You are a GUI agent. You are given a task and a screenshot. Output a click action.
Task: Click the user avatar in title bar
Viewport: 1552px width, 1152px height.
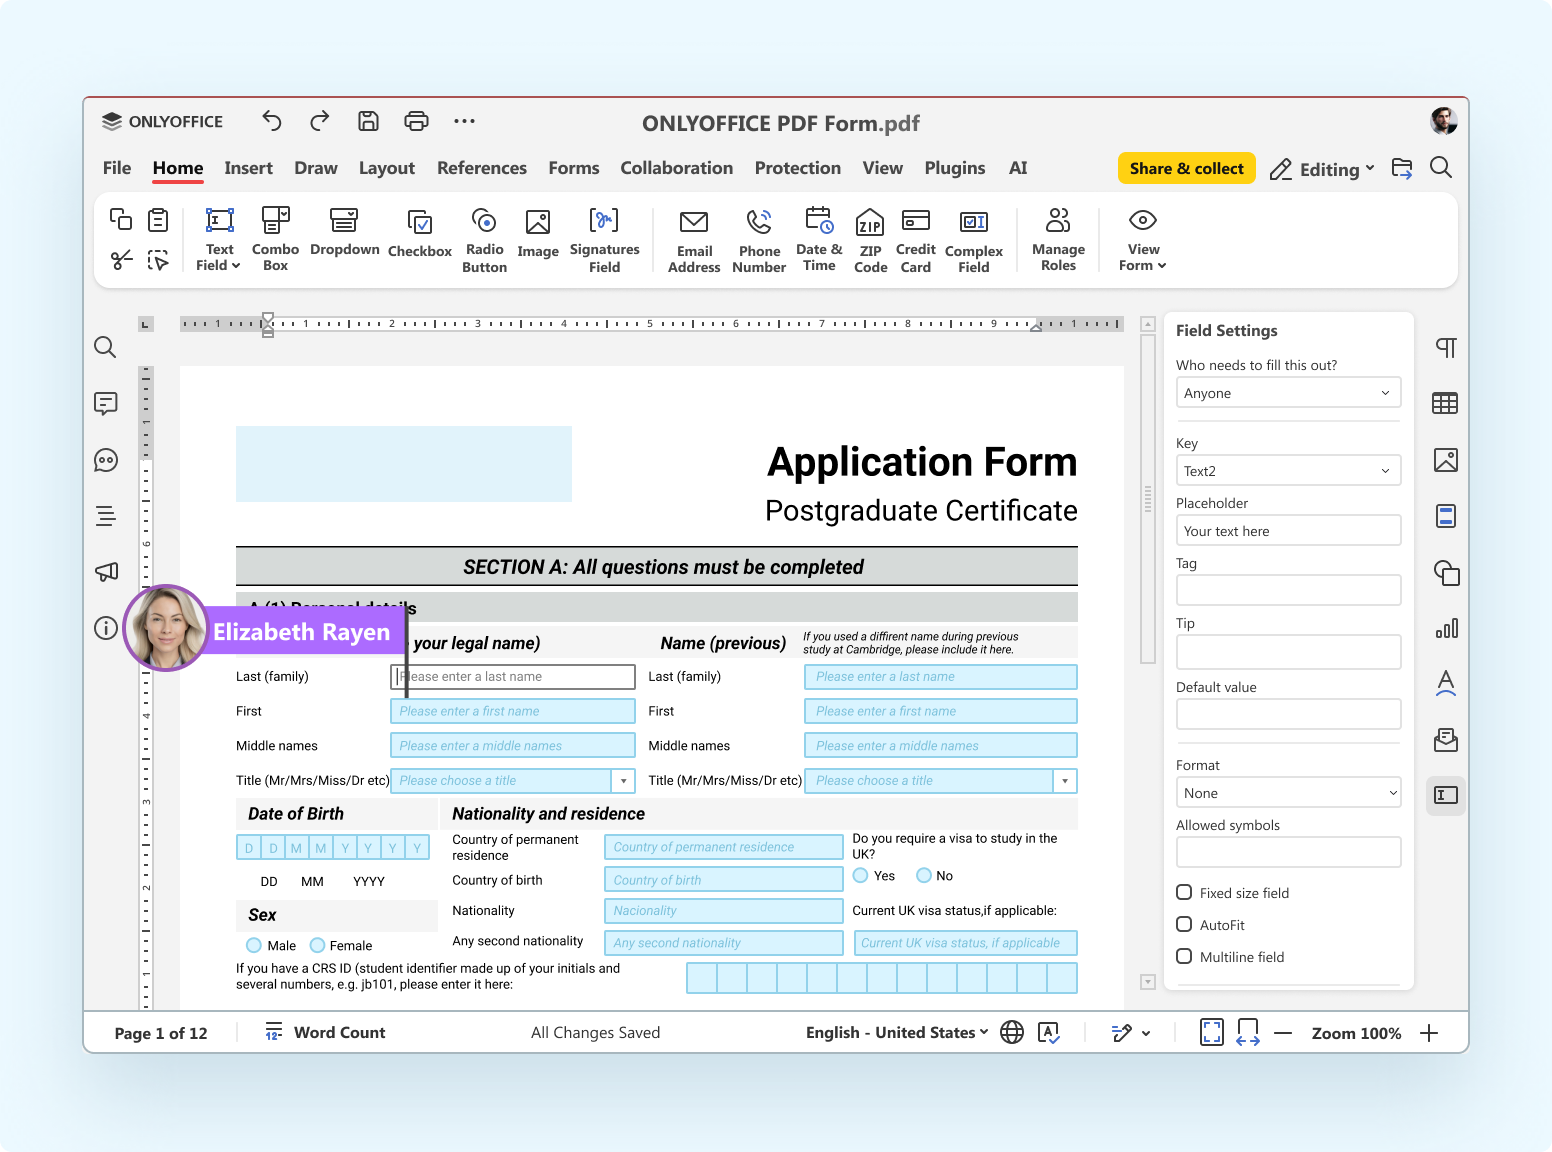point(1443,121)
